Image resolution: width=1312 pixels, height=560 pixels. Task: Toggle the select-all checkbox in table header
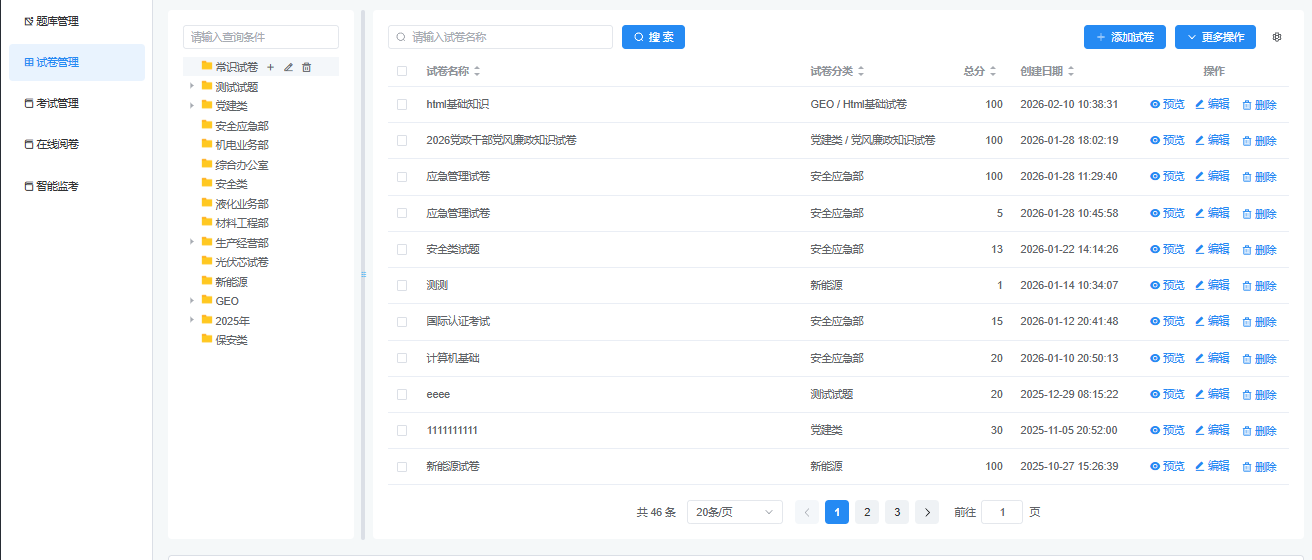[402, 71]
